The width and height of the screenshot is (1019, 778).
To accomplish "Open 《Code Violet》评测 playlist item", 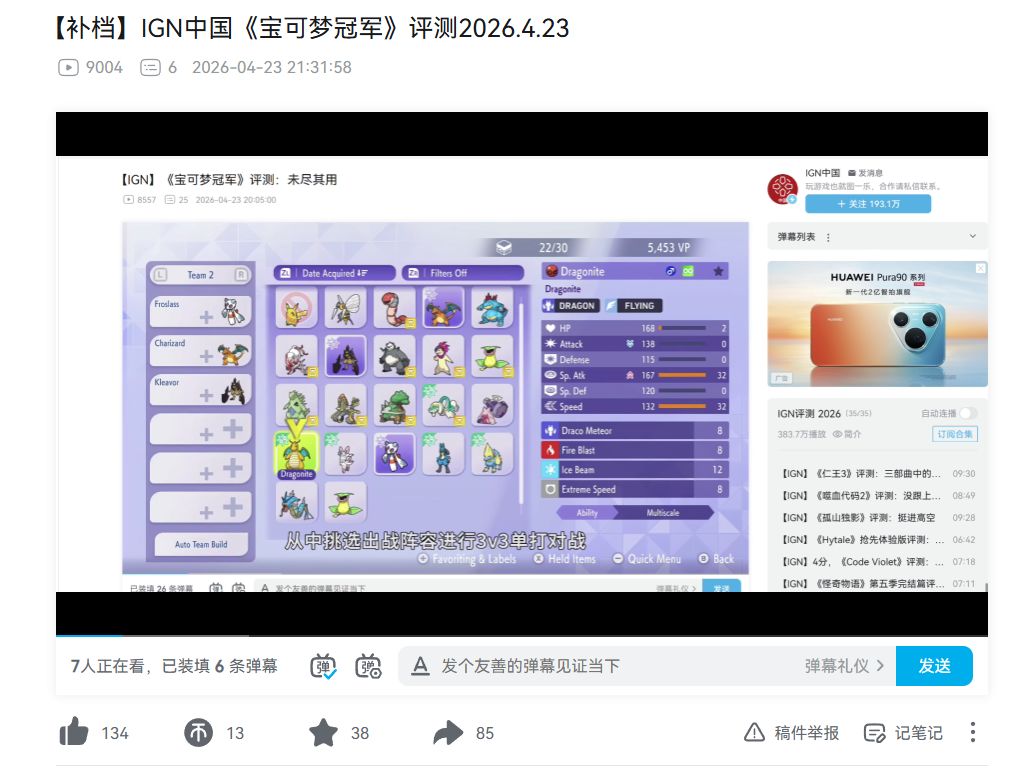I will click(878, 562).
